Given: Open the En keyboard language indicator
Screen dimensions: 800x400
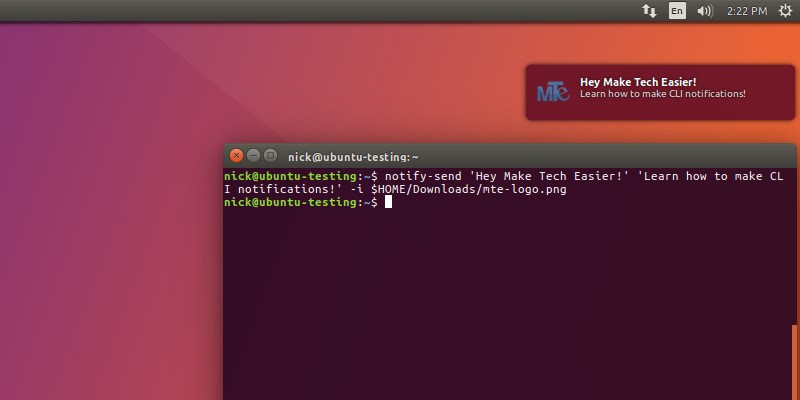Looking at the screenshot, I should pos(677,11).
